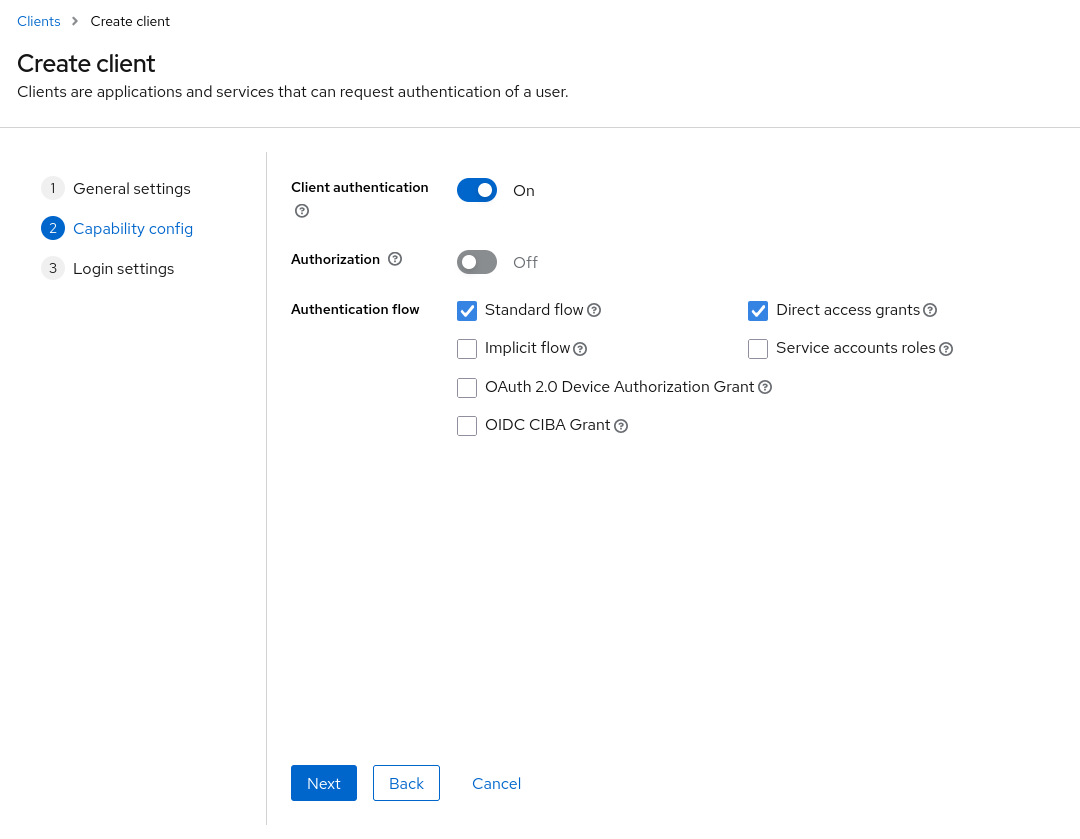The width and height of the screenshot is (1080, 839).
Task: Click the Standard flow label text
Action: [534, 310]
